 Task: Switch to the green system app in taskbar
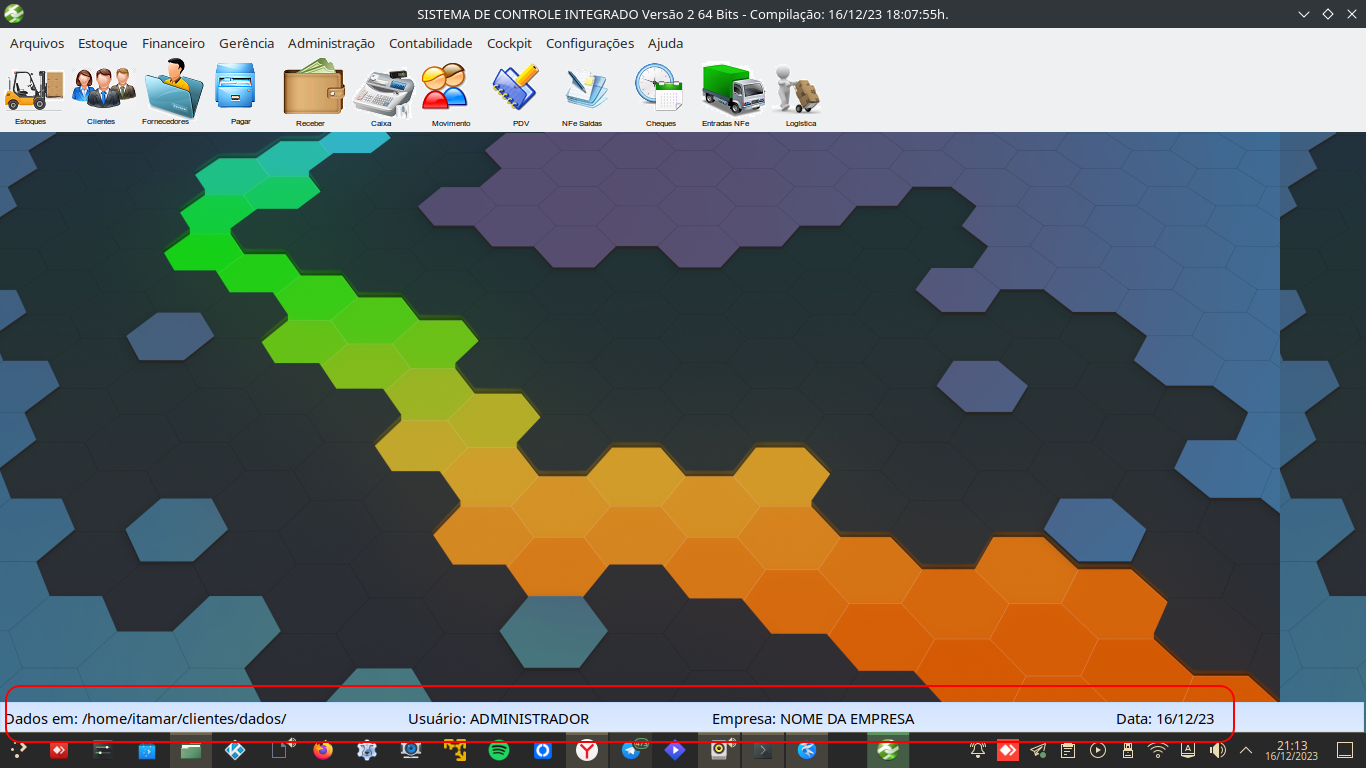coord(887,750)
